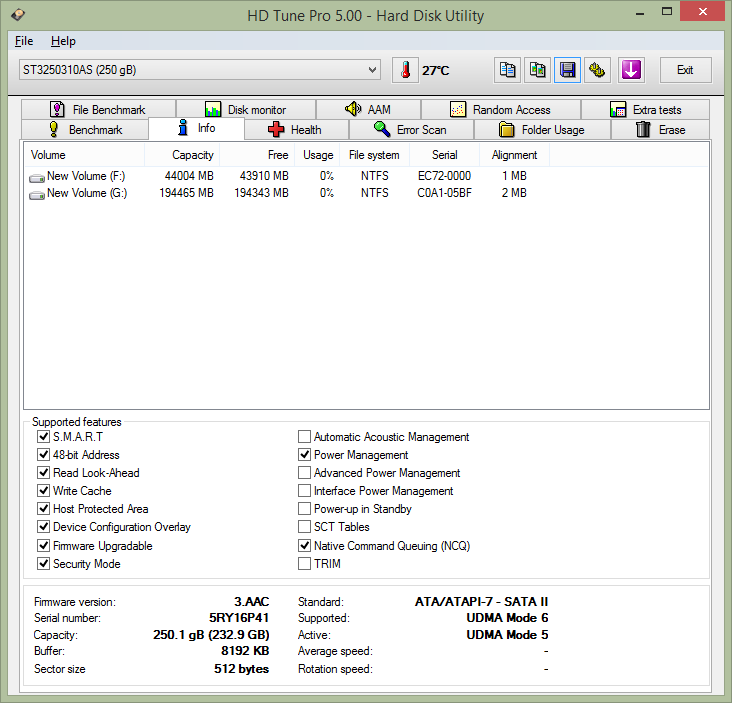Click the purple down-arrow icon

(x=631, y=70)
